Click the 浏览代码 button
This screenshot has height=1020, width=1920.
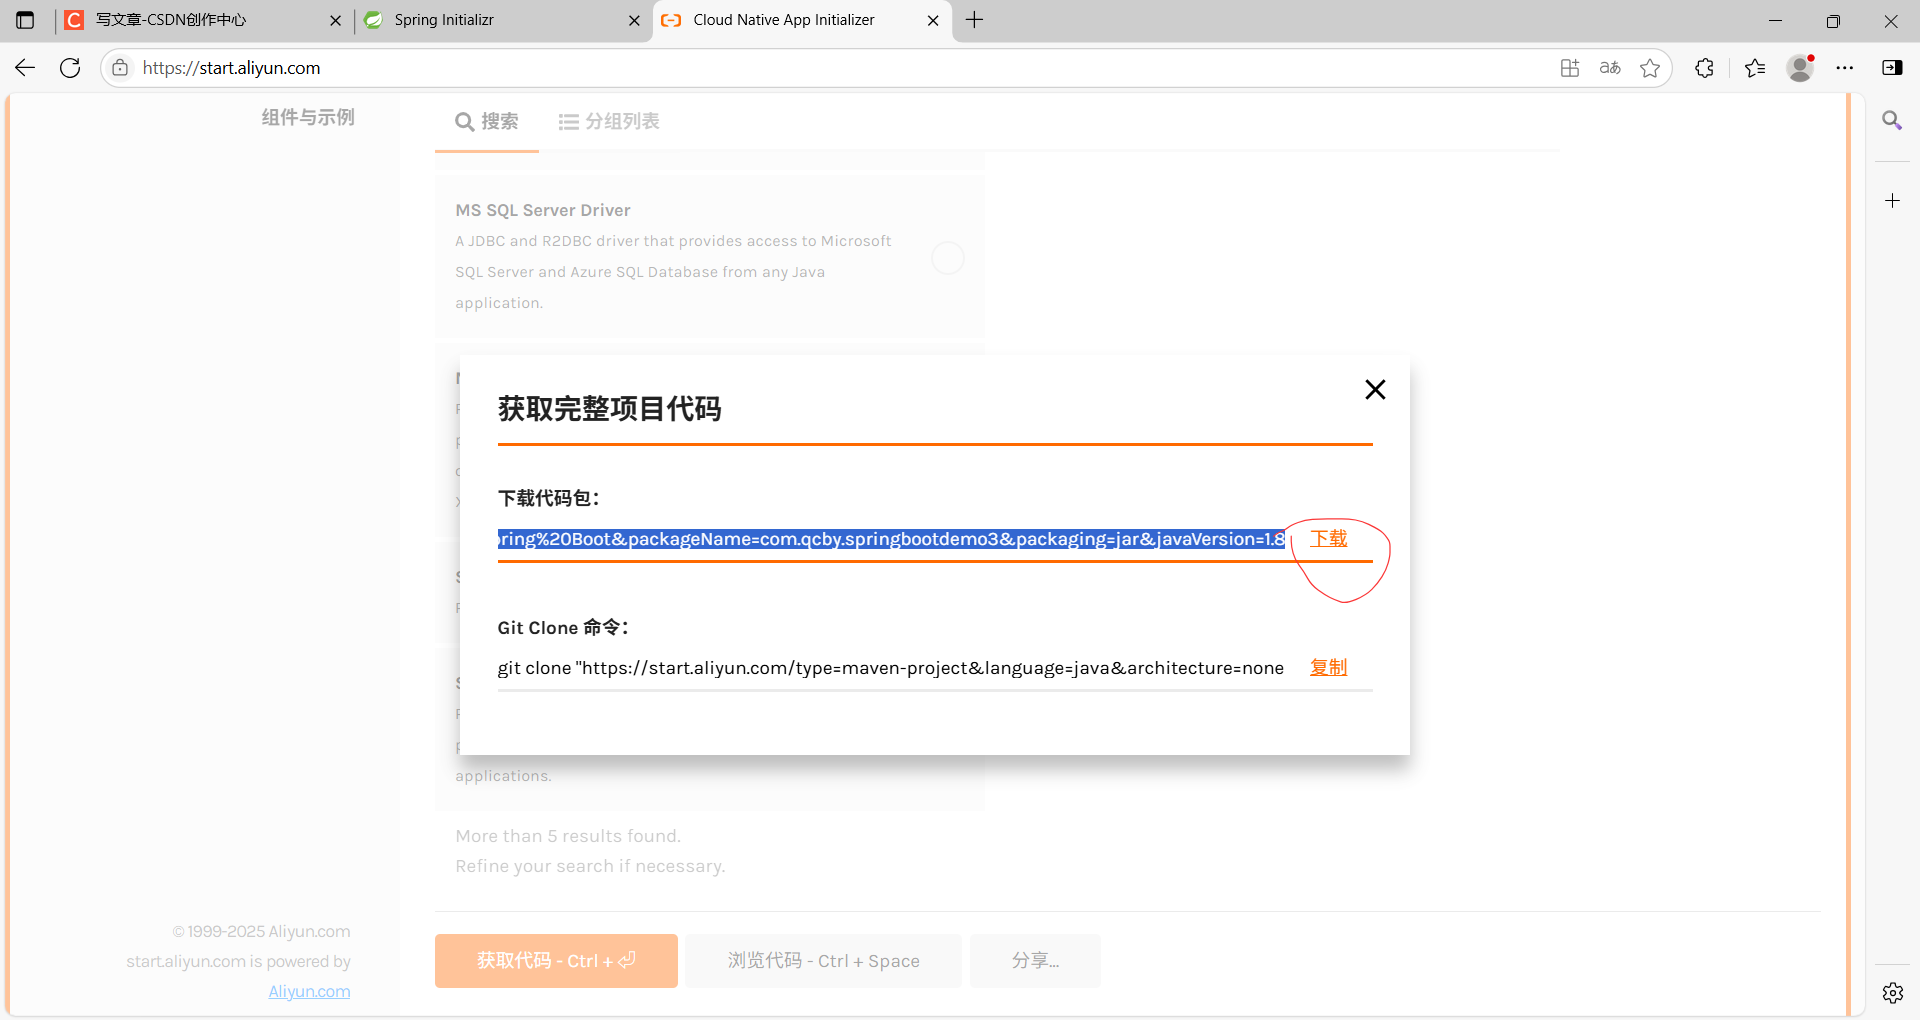point(823,961)
